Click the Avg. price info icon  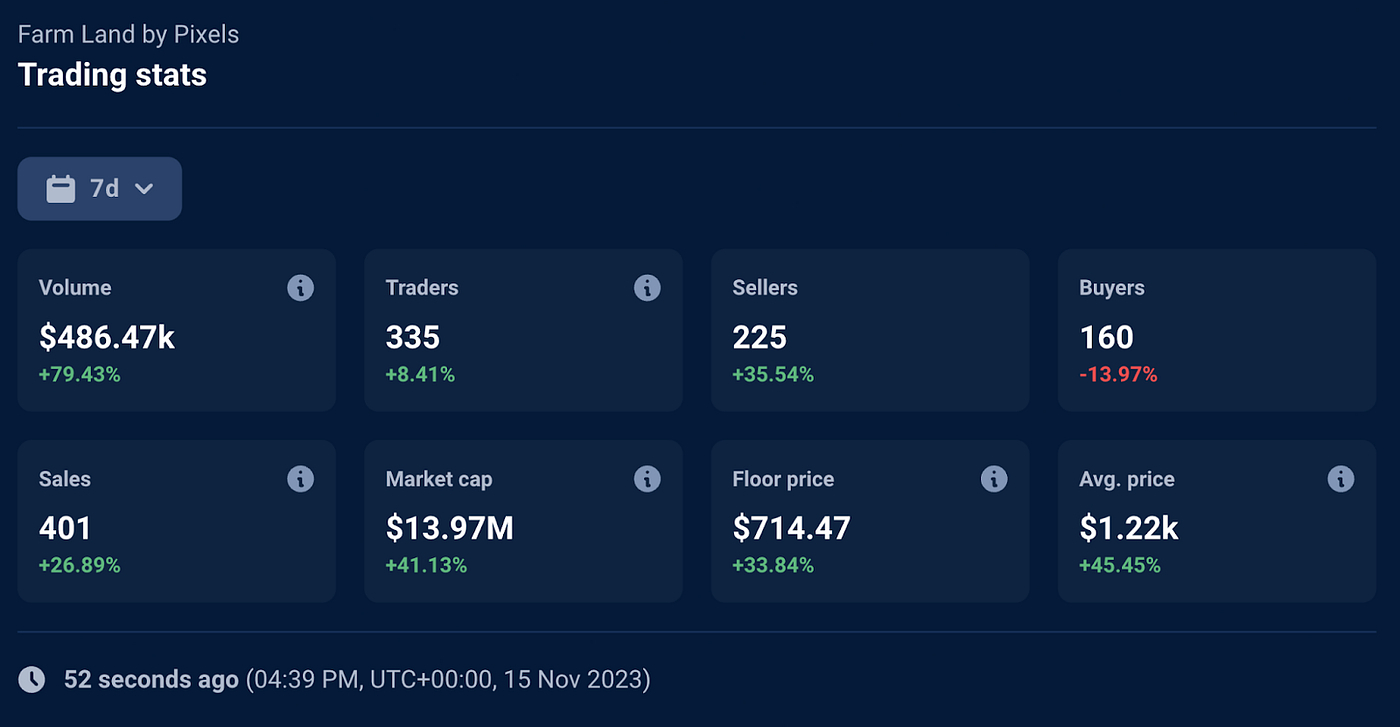coord(1341,479)
